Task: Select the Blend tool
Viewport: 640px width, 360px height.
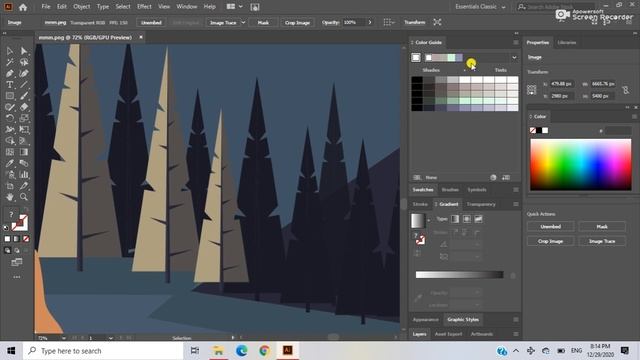Action: pos(24,163)
